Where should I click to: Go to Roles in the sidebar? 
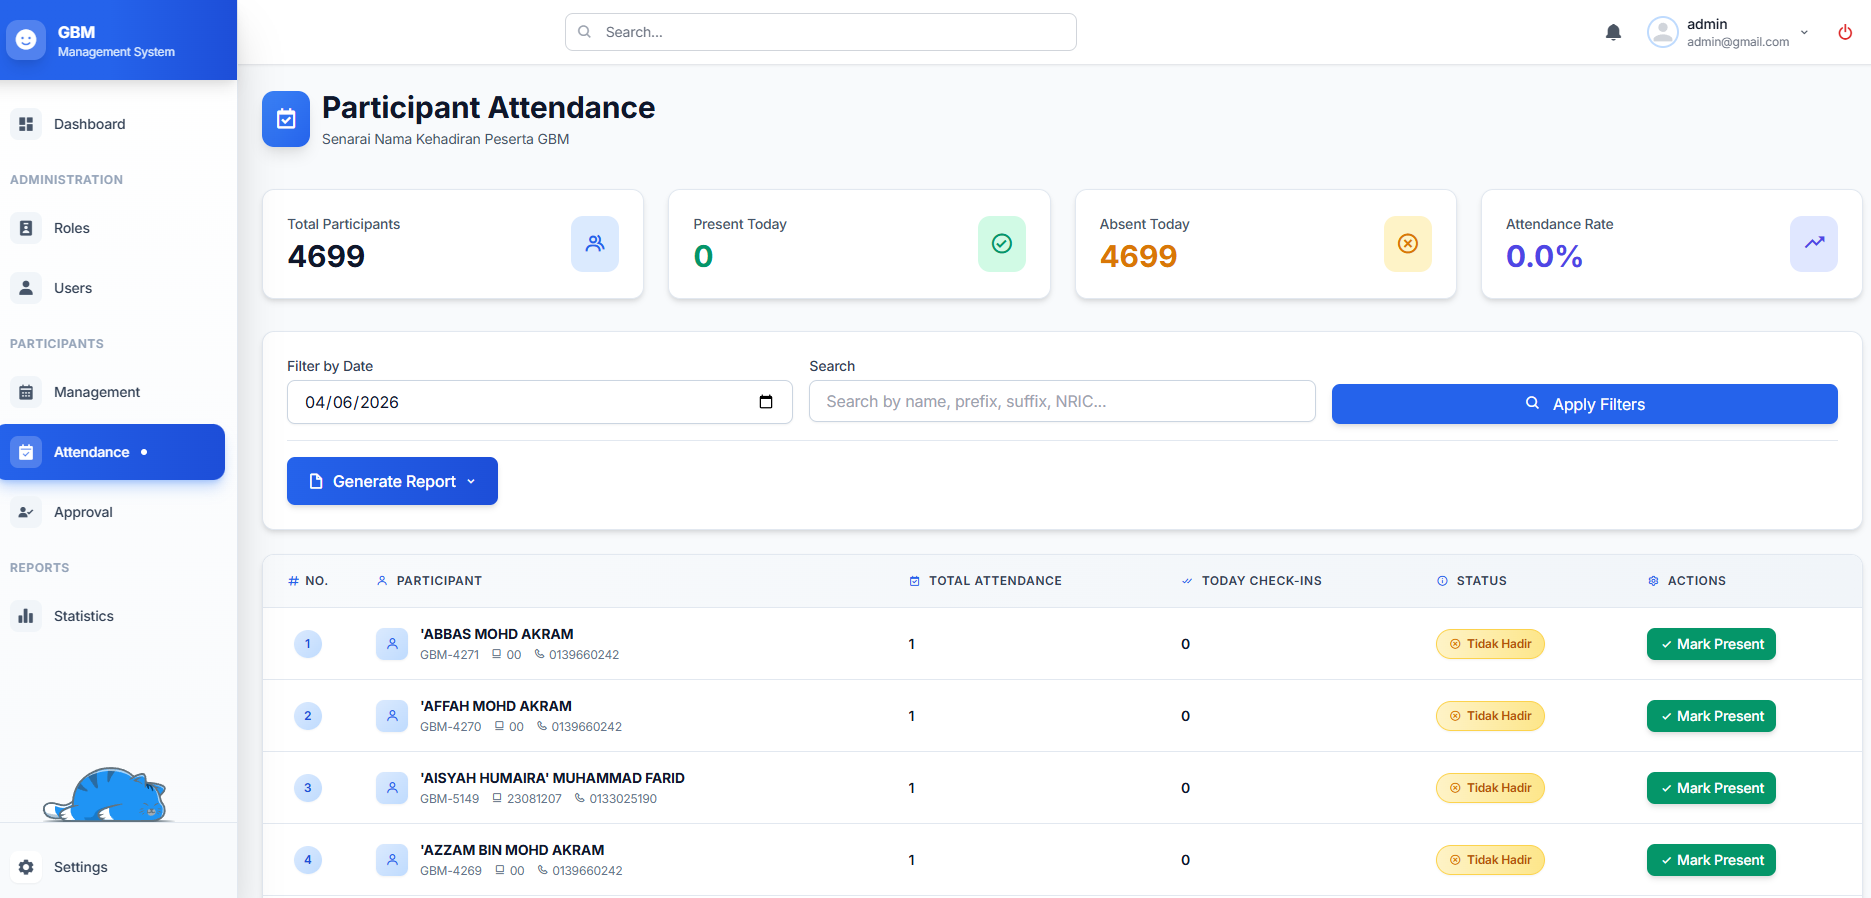[x=112, y=228]
